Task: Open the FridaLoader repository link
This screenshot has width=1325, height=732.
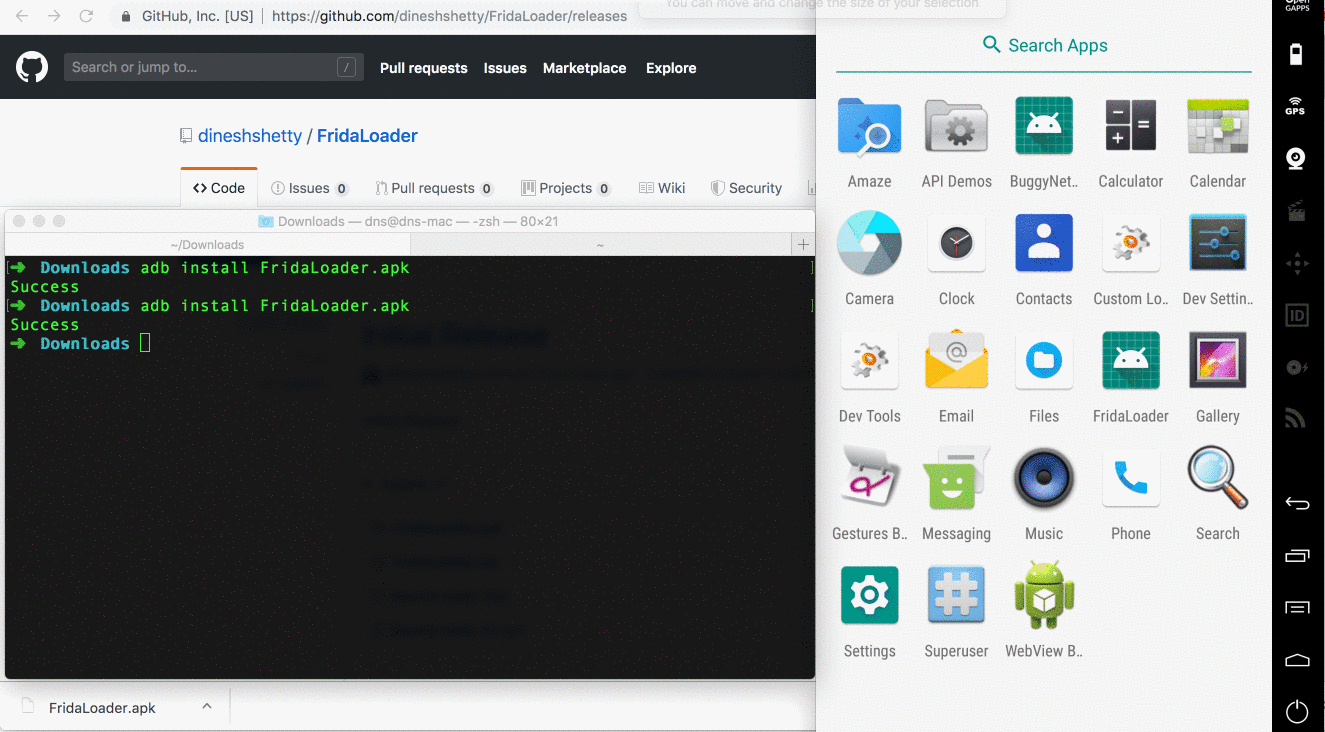Action: (x=367, y=136)
